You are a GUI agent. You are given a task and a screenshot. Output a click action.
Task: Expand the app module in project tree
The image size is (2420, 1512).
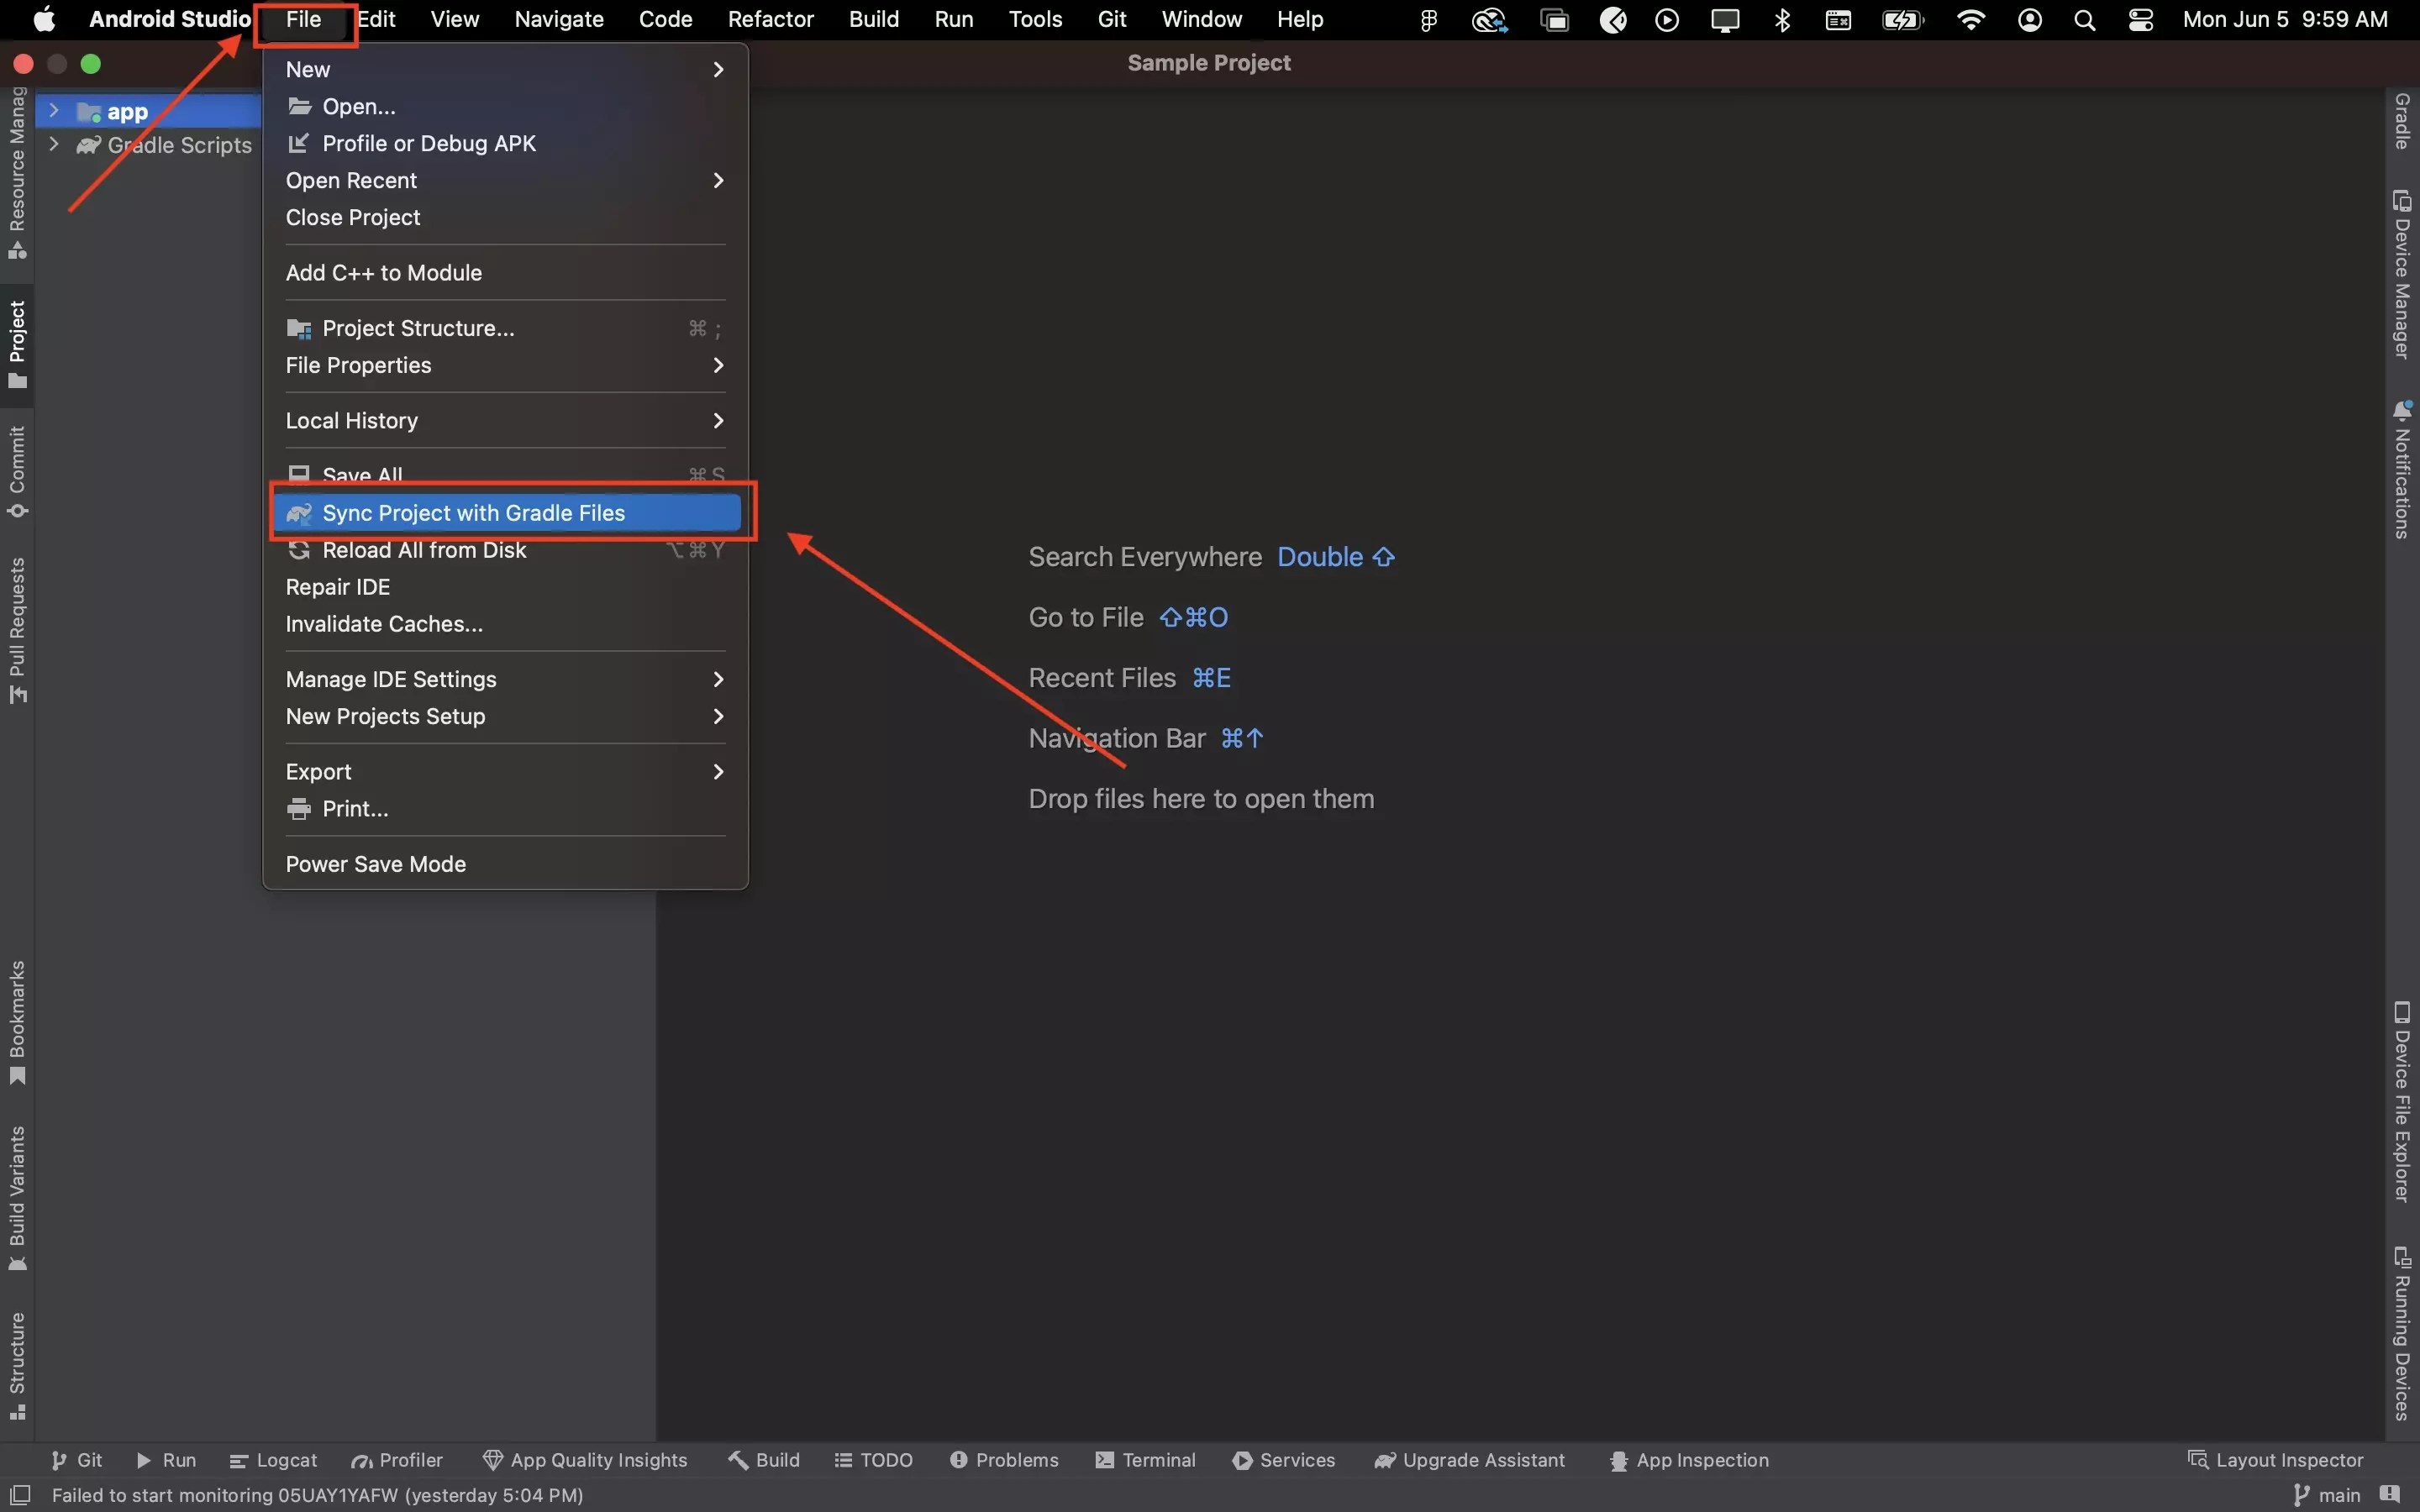coord(54,111)
